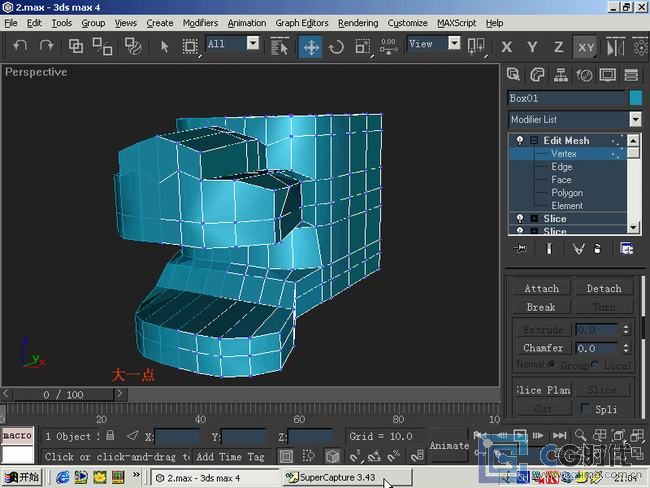Screen dimensions: 650x488
Task: Open the Hierarchy command panel tab
Action: pos(561,75)
